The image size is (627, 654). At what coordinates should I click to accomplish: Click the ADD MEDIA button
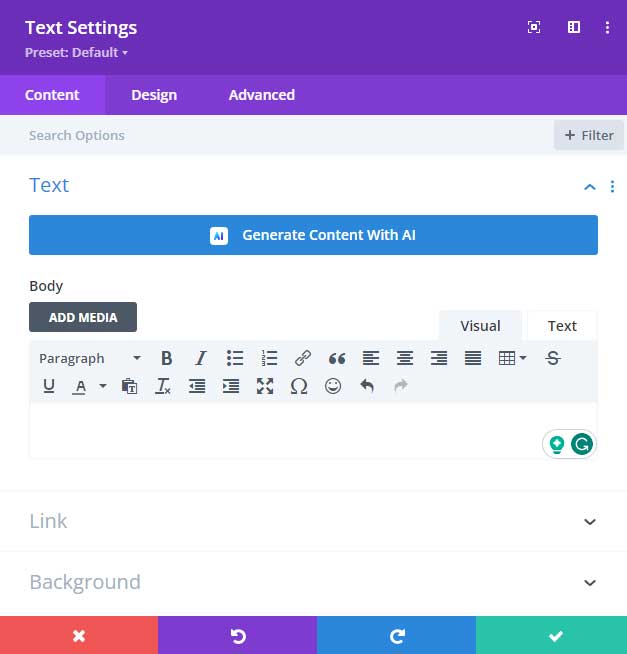pyautogui.click(x=83, y=317)
